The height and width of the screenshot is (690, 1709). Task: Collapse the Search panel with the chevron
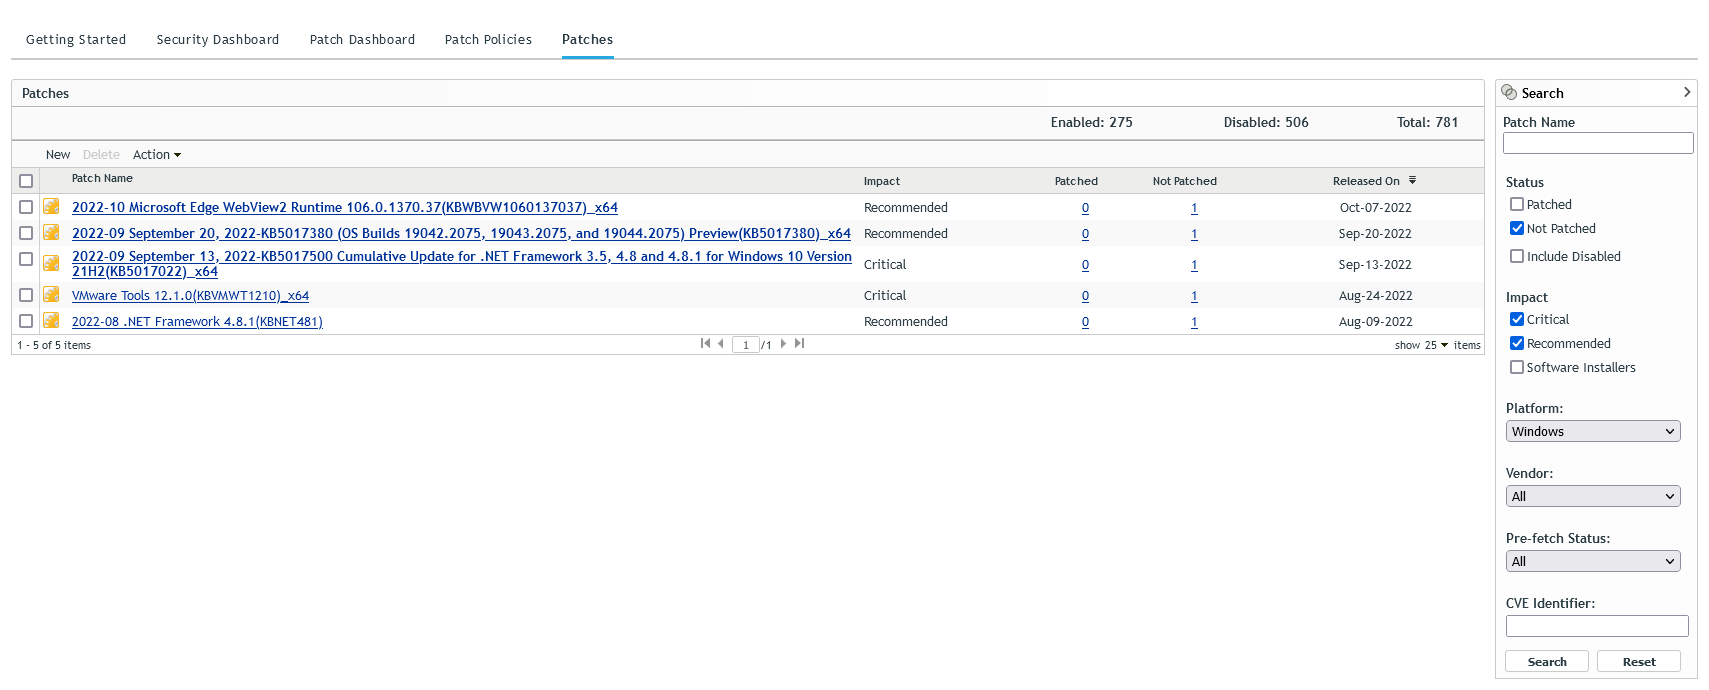[1686, 92]
